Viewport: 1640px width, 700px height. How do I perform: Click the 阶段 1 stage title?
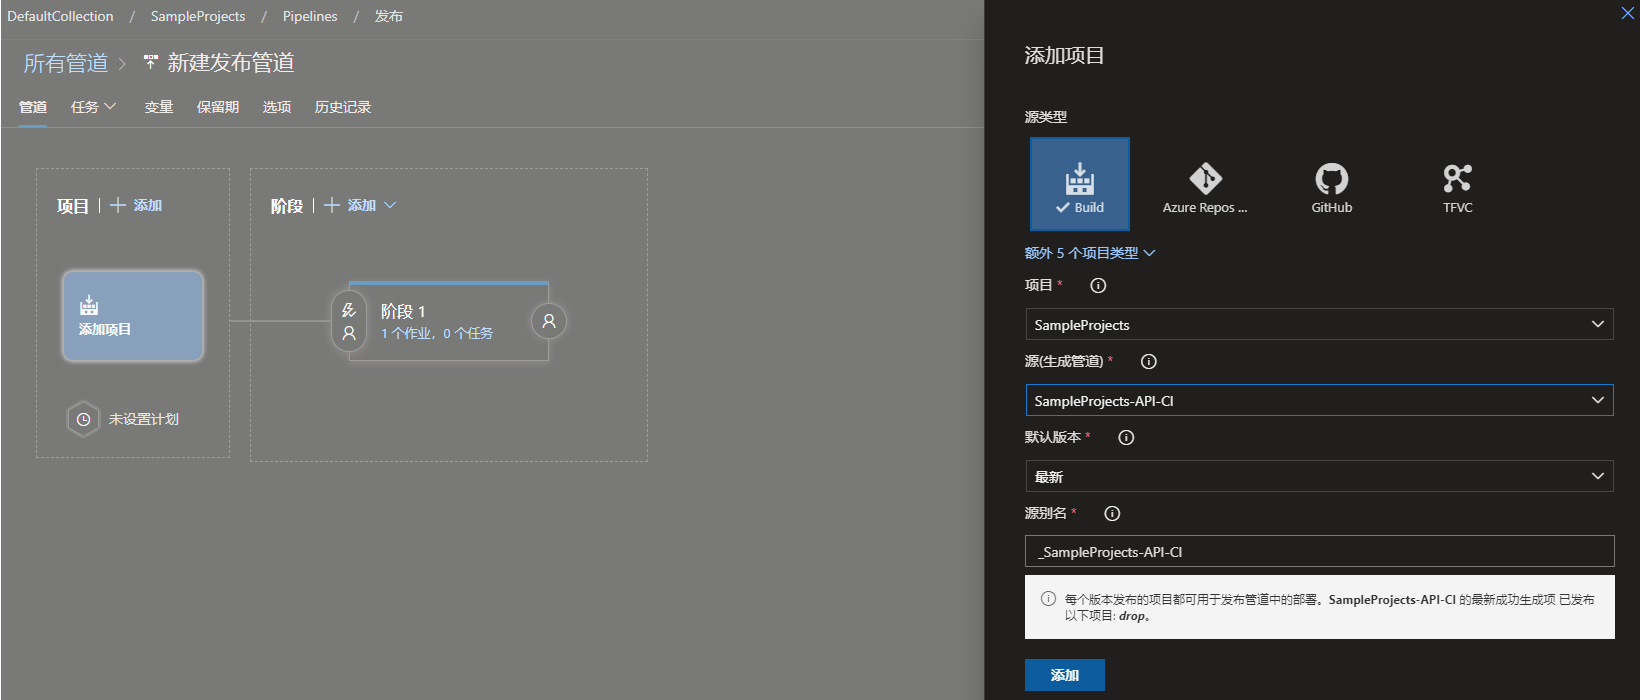tap(403, 311)
